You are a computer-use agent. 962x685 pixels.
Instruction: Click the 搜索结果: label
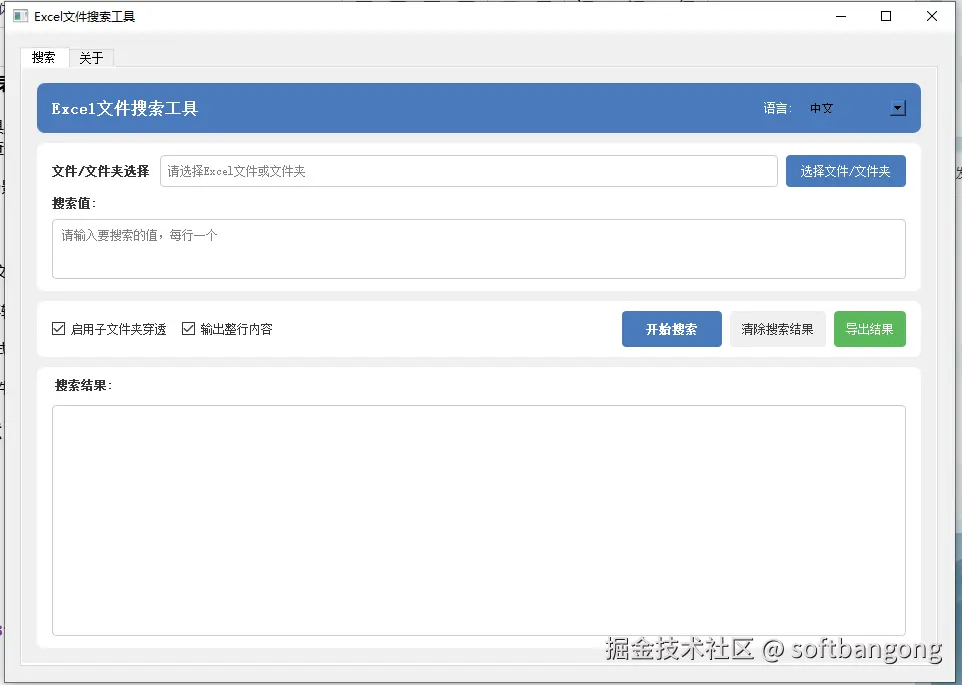pyautogui.click(x=83, y=385)
